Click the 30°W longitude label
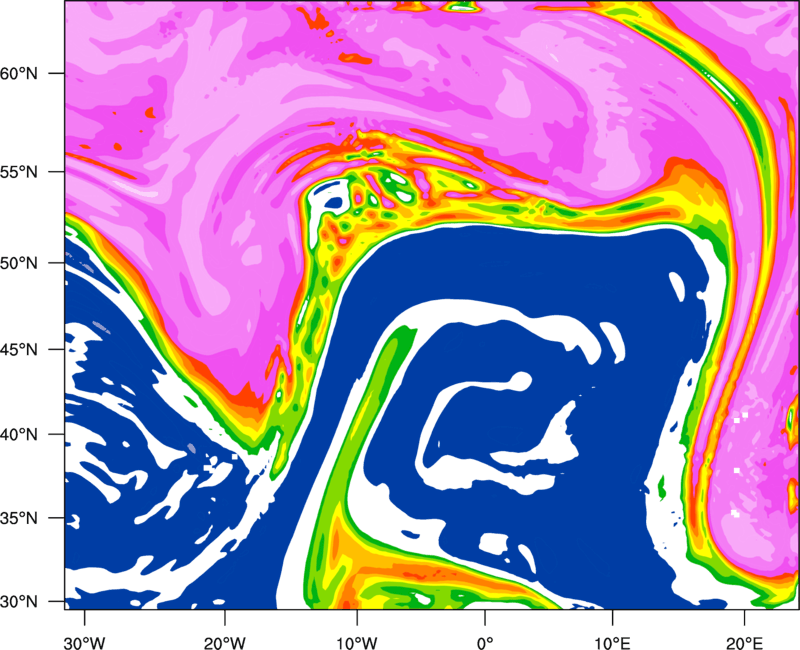800x650 pixels. pos(84,643)
